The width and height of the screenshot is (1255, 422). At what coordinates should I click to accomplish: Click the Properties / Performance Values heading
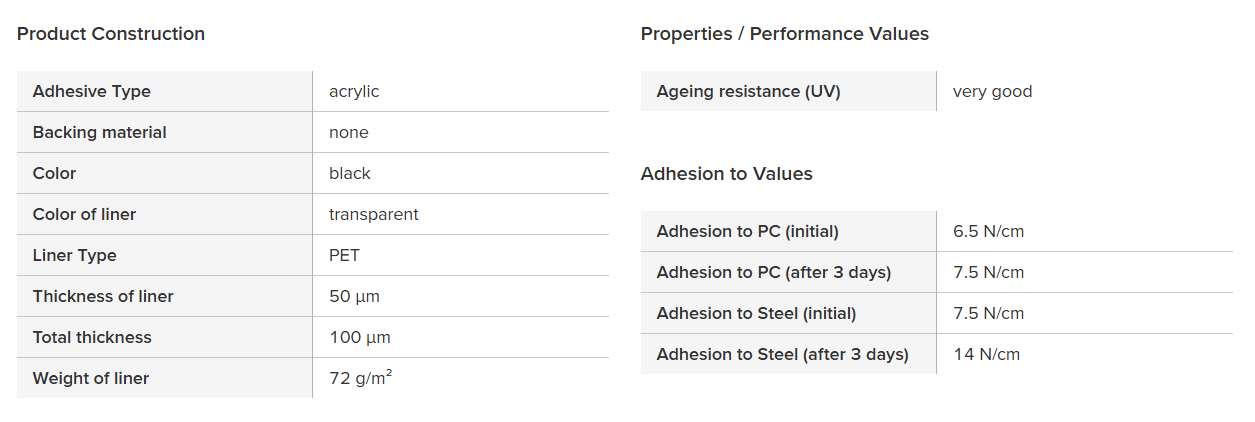point(784,34)
